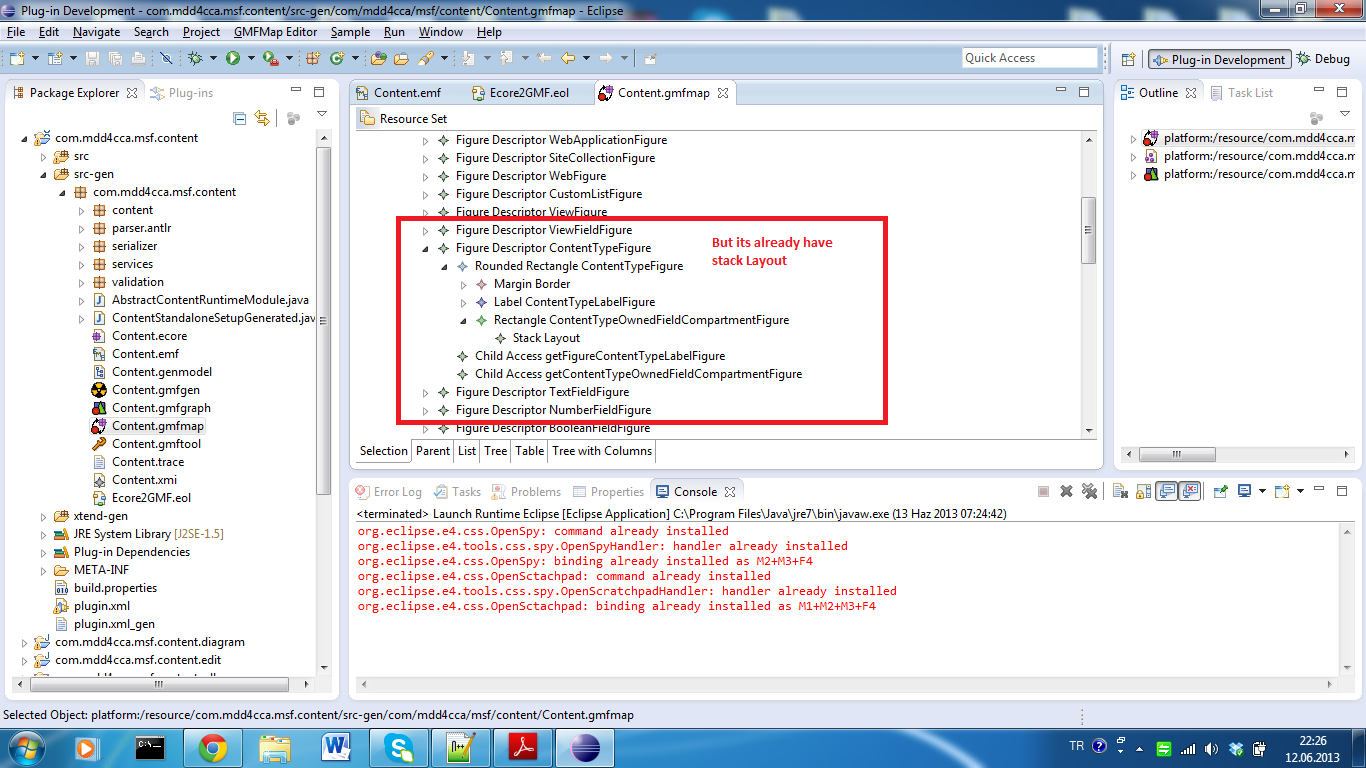The width and height of the screenshot is (1366, 768).
Task: Expand the Margin Border node
Action: coord(463,284)
